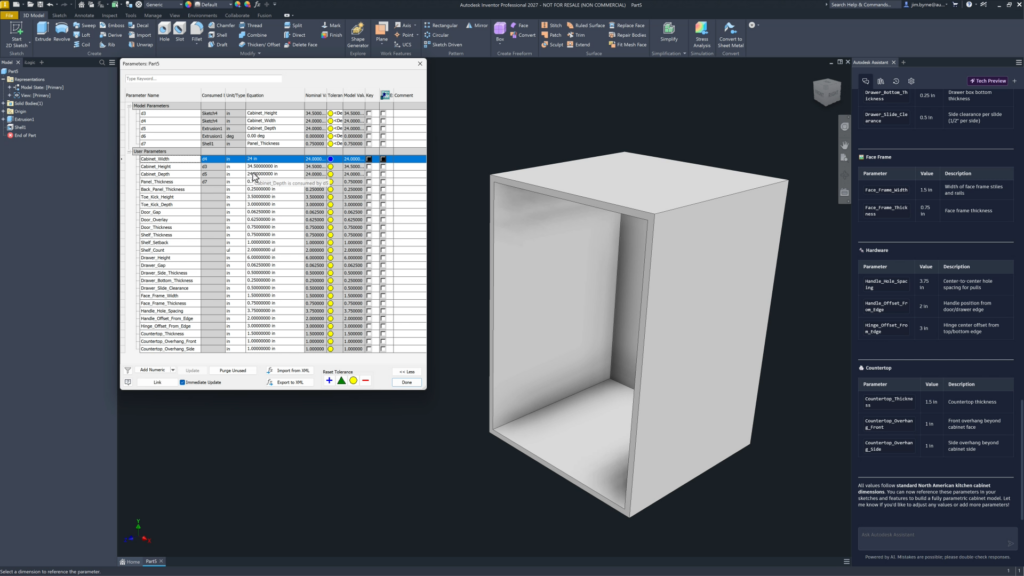Open the Shell tool
Screen dimensions: 1024x576
[217, 35]
